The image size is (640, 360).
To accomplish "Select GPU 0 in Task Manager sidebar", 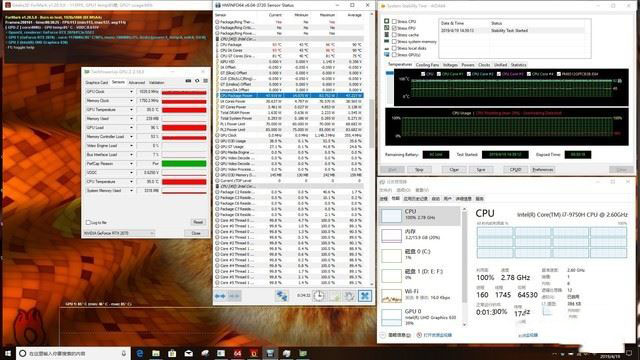I will point(420,316).
